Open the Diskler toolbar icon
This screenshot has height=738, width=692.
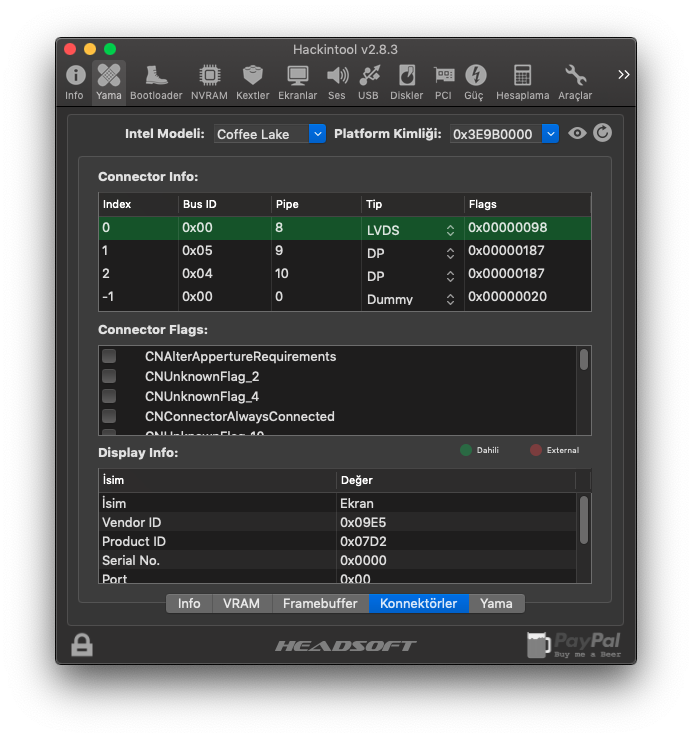[x=406, y=81]
